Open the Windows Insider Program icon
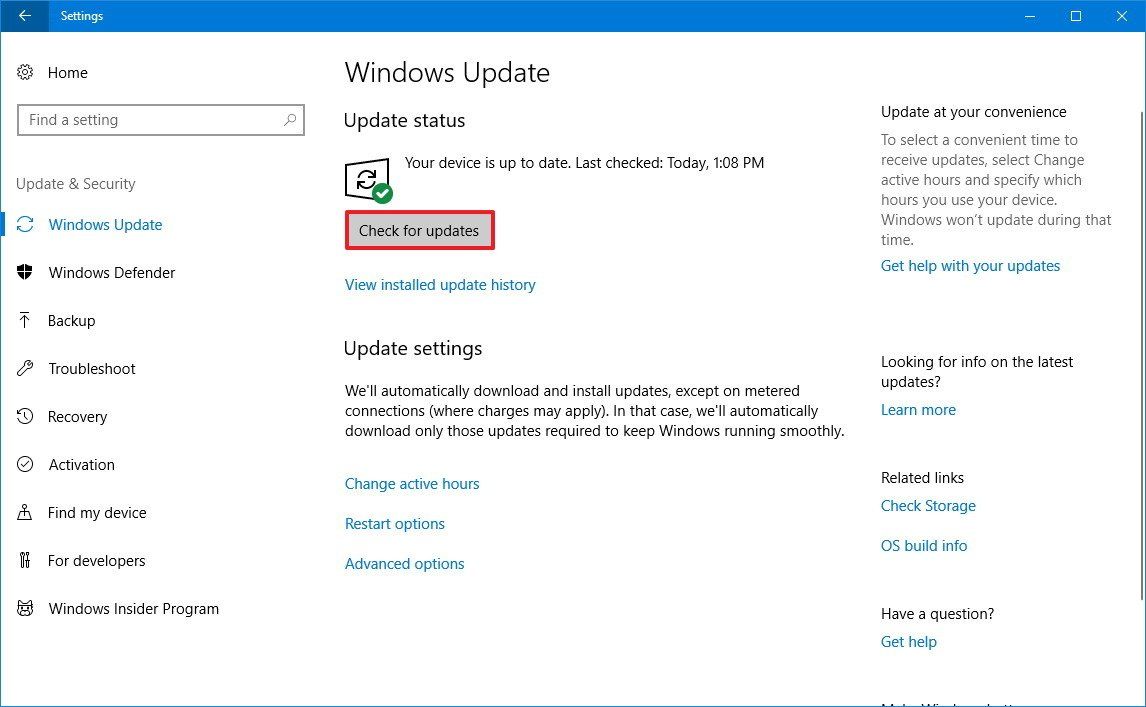 point(25,608)
